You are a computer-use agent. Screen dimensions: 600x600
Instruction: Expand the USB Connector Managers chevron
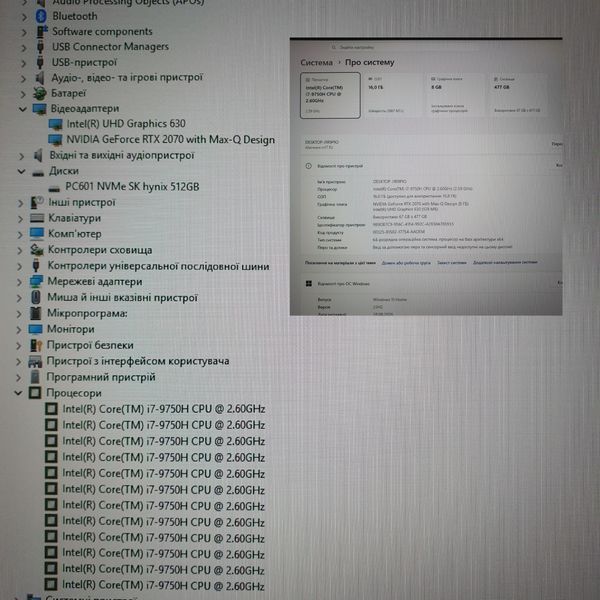click(x=24, y=48)
